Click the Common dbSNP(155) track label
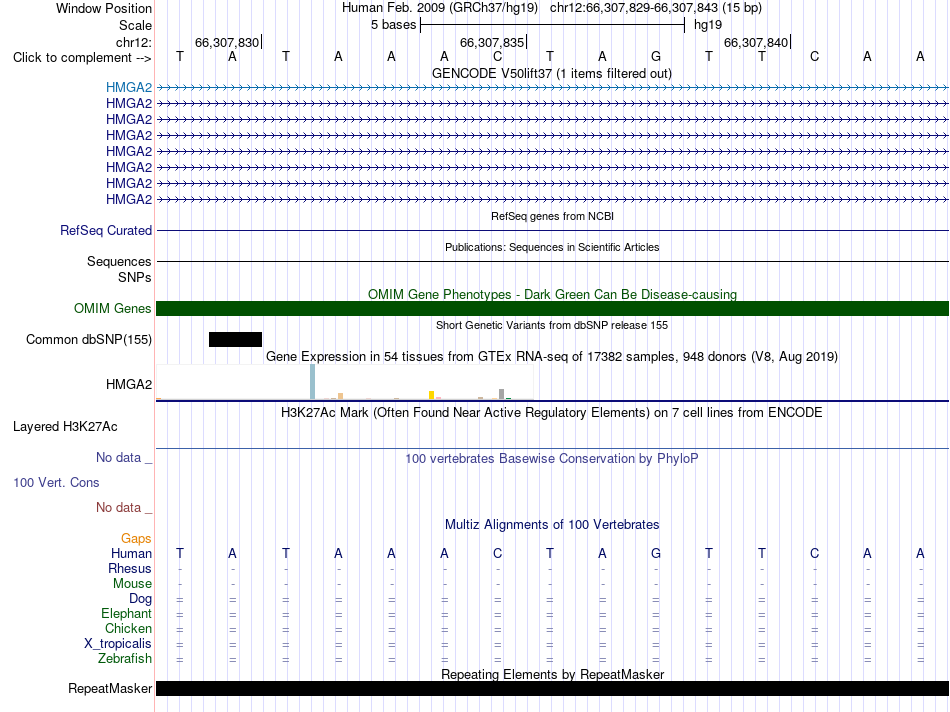The height and width of the screenshot is (712, 950). [x=88, y=339]
